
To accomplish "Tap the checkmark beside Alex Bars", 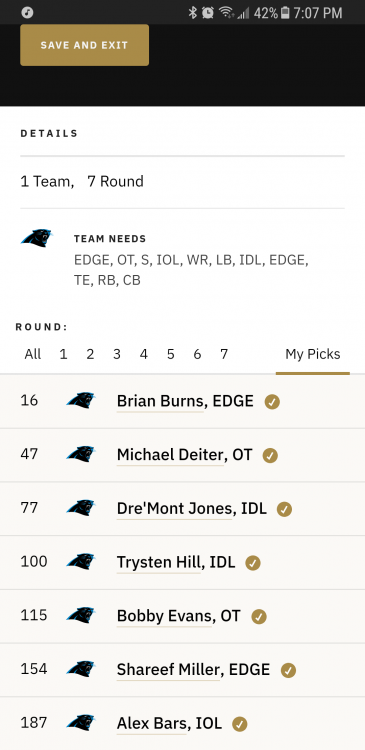I will click(x=240, y=725).
